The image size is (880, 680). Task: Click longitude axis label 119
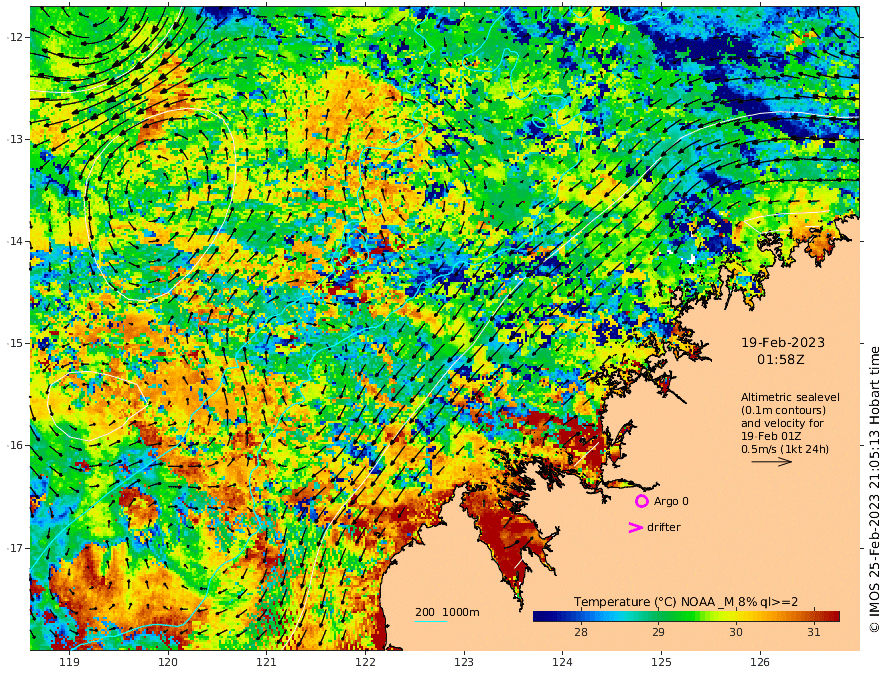70,663
